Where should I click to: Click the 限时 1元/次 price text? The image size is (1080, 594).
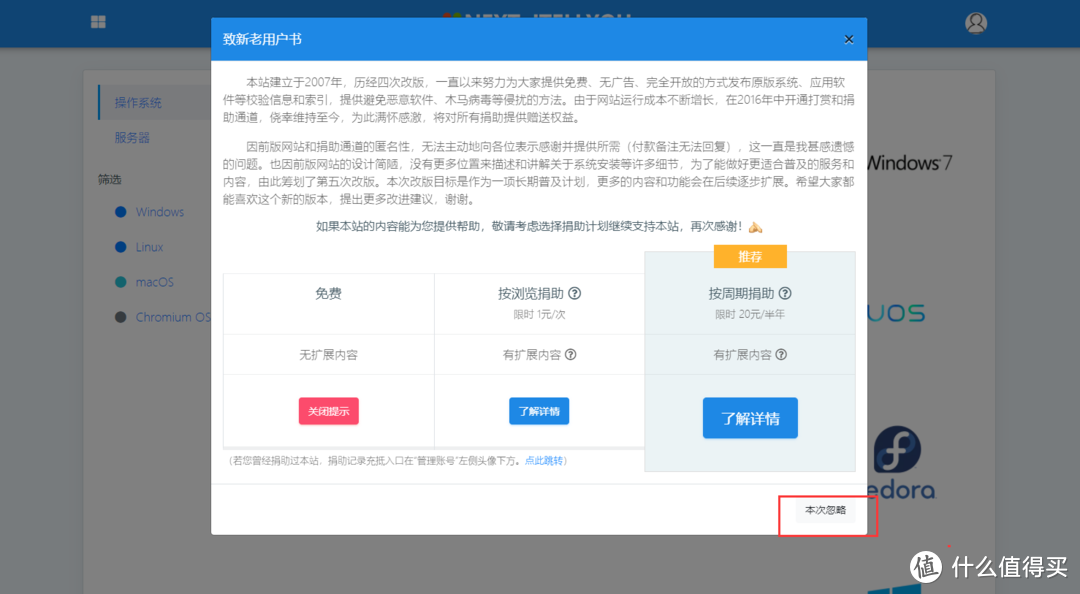[539, 314]
